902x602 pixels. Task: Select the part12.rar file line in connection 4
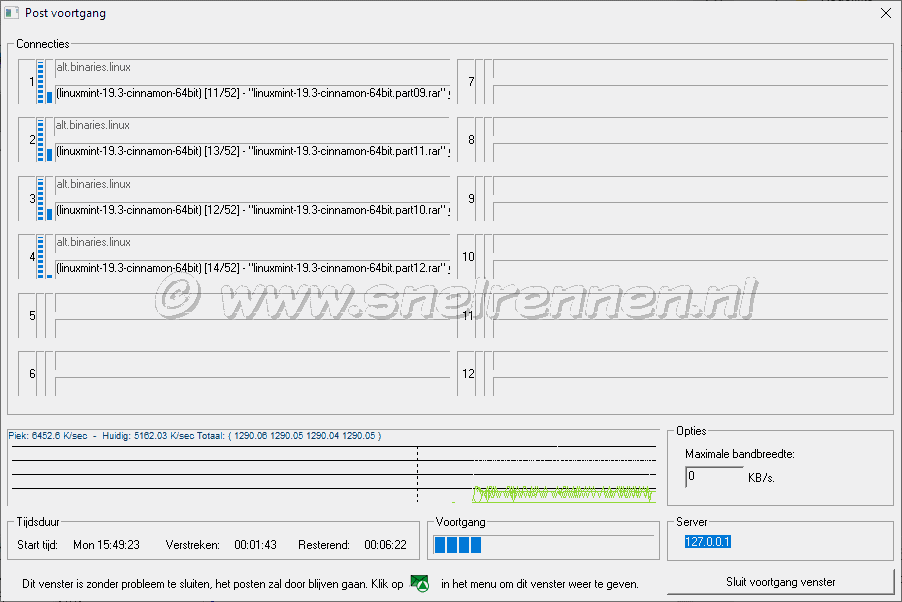(253, 268)
